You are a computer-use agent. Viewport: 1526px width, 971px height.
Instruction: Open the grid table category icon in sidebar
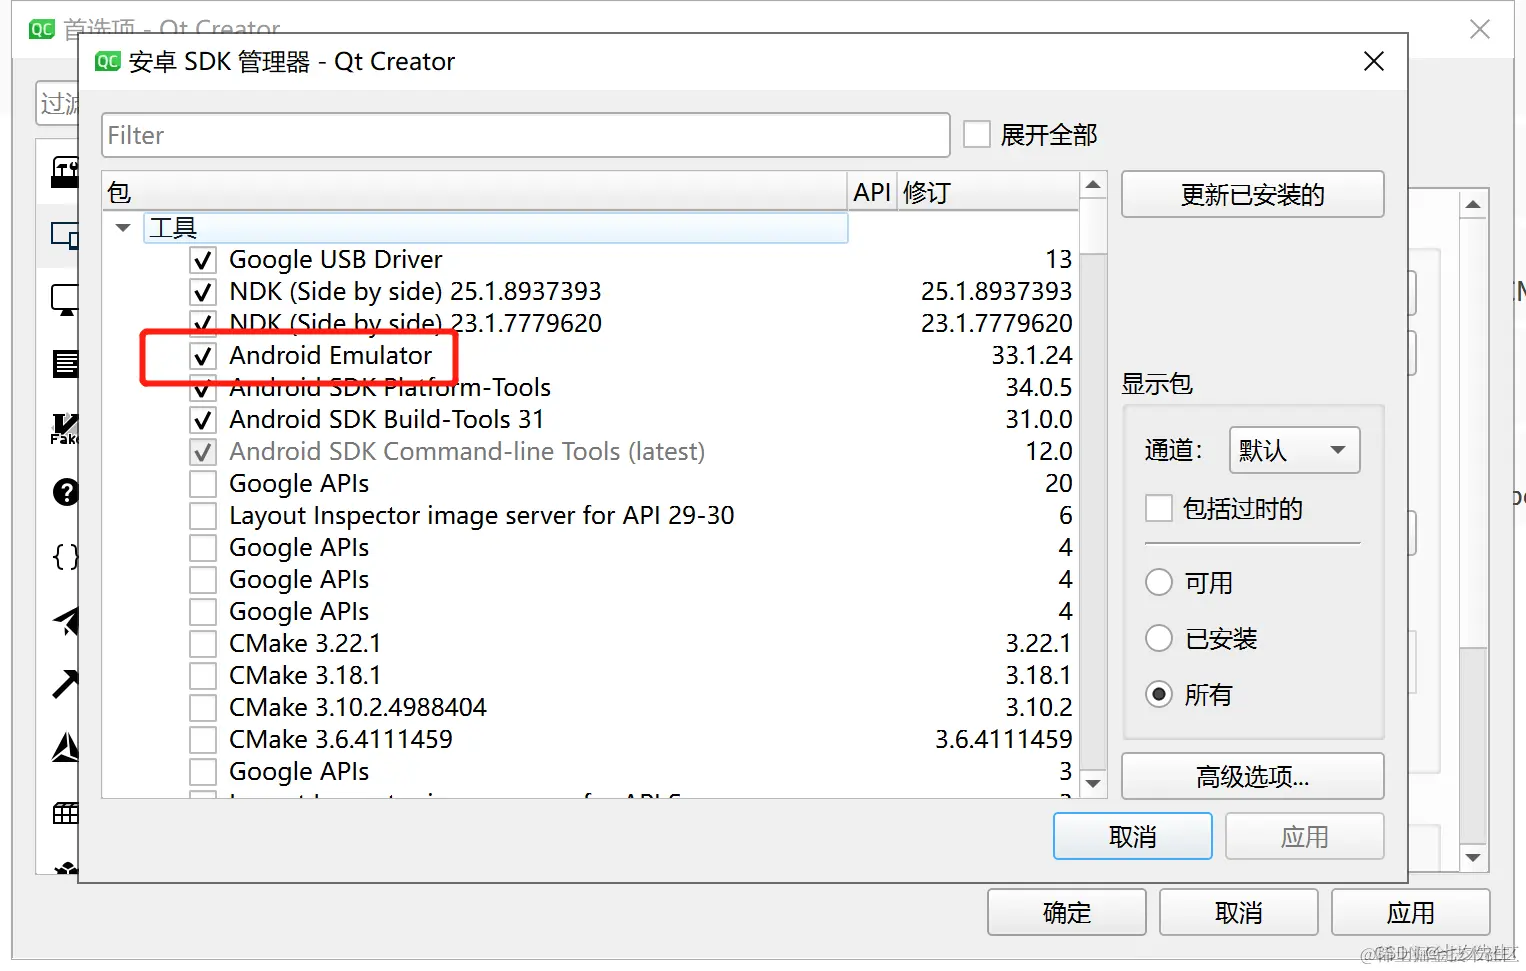pyautogui.click(x=65, y=813)
